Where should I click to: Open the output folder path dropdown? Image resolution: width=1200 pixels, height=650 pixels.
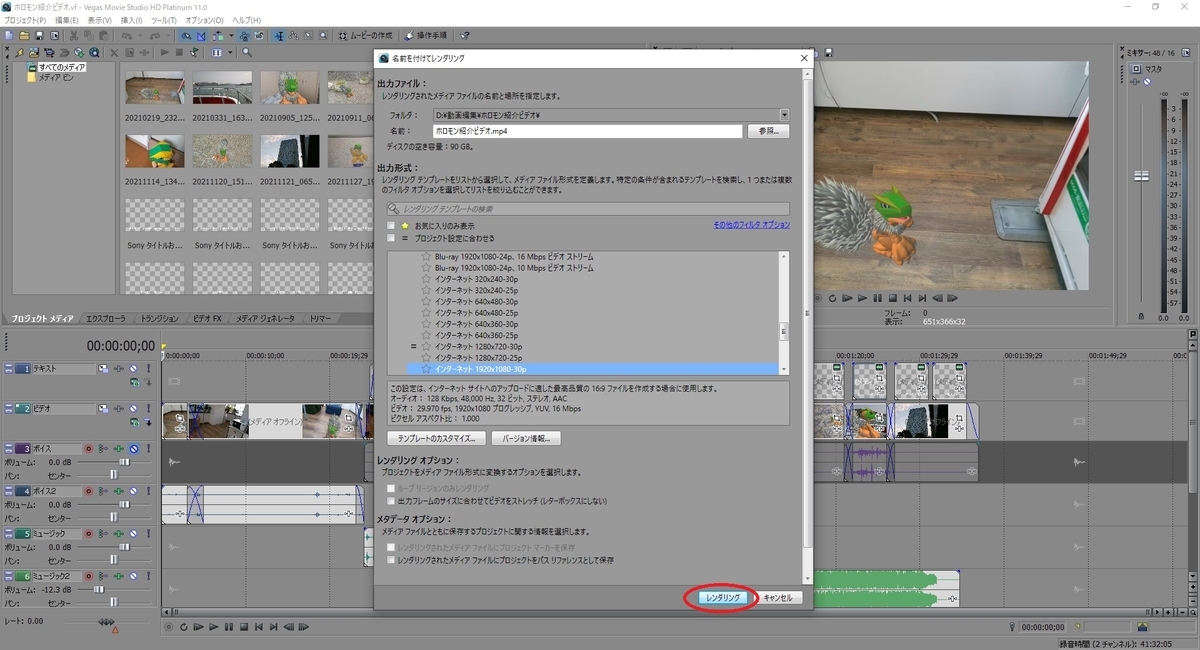784,115
